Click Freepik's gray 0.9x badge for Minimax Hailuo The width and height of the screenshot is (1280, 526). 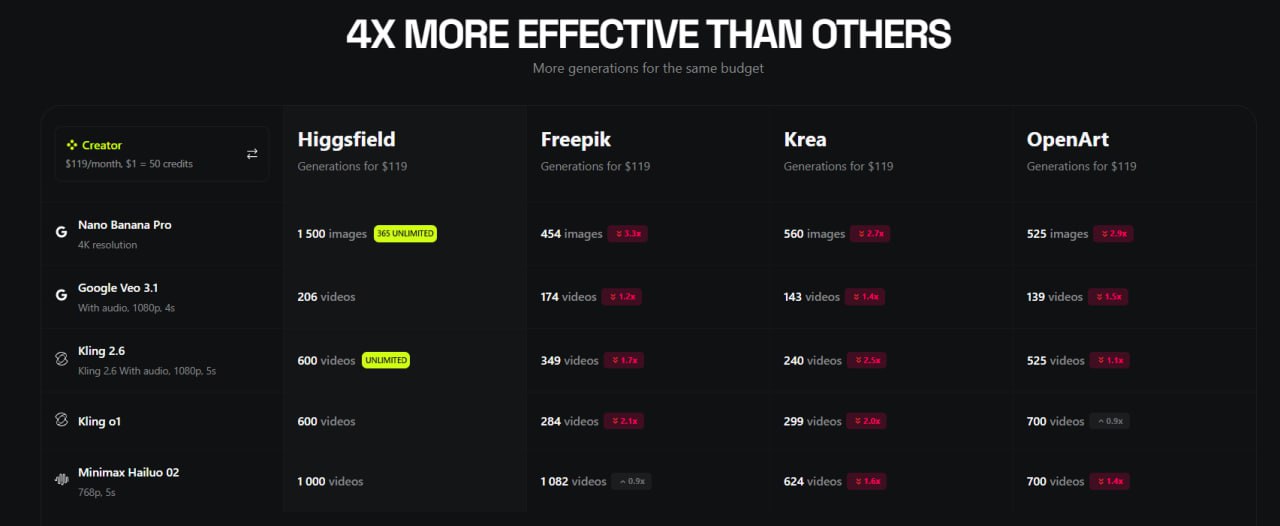[631, 481]
